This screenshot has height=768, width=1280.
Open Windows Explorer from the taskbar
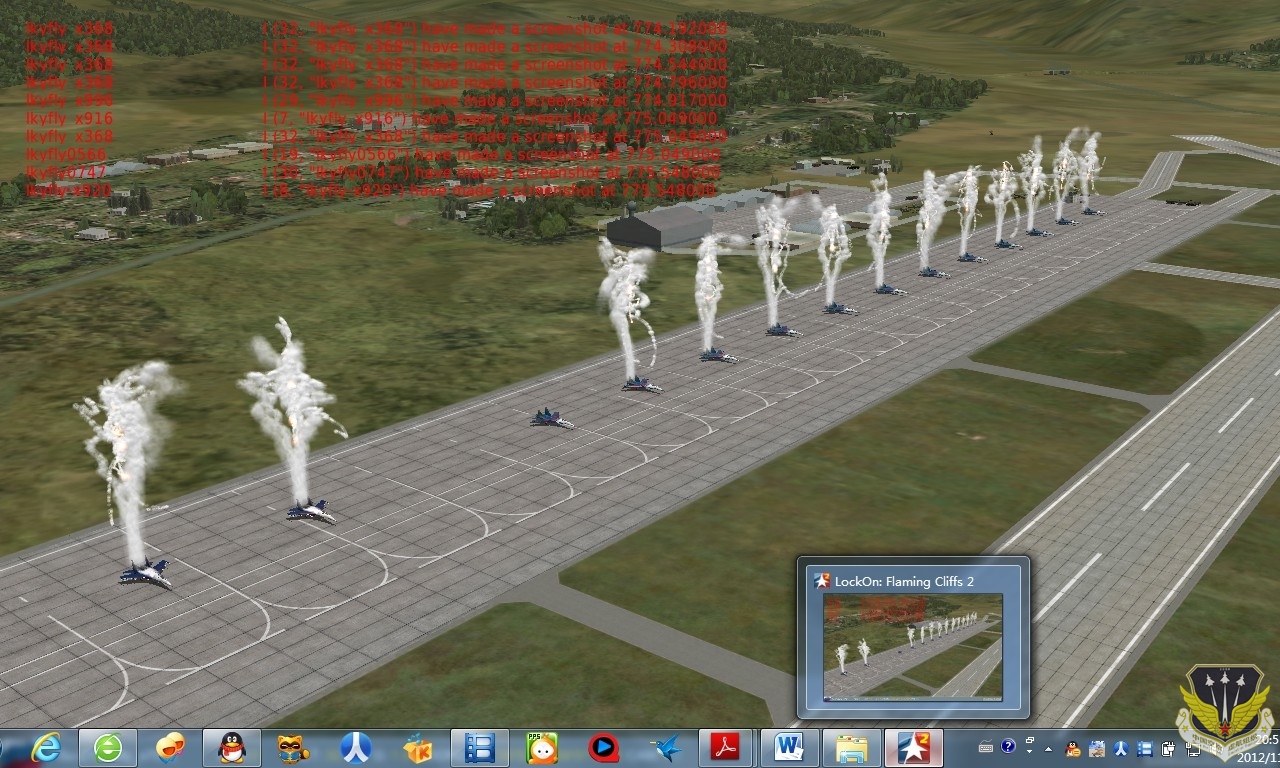coord(852,748)
